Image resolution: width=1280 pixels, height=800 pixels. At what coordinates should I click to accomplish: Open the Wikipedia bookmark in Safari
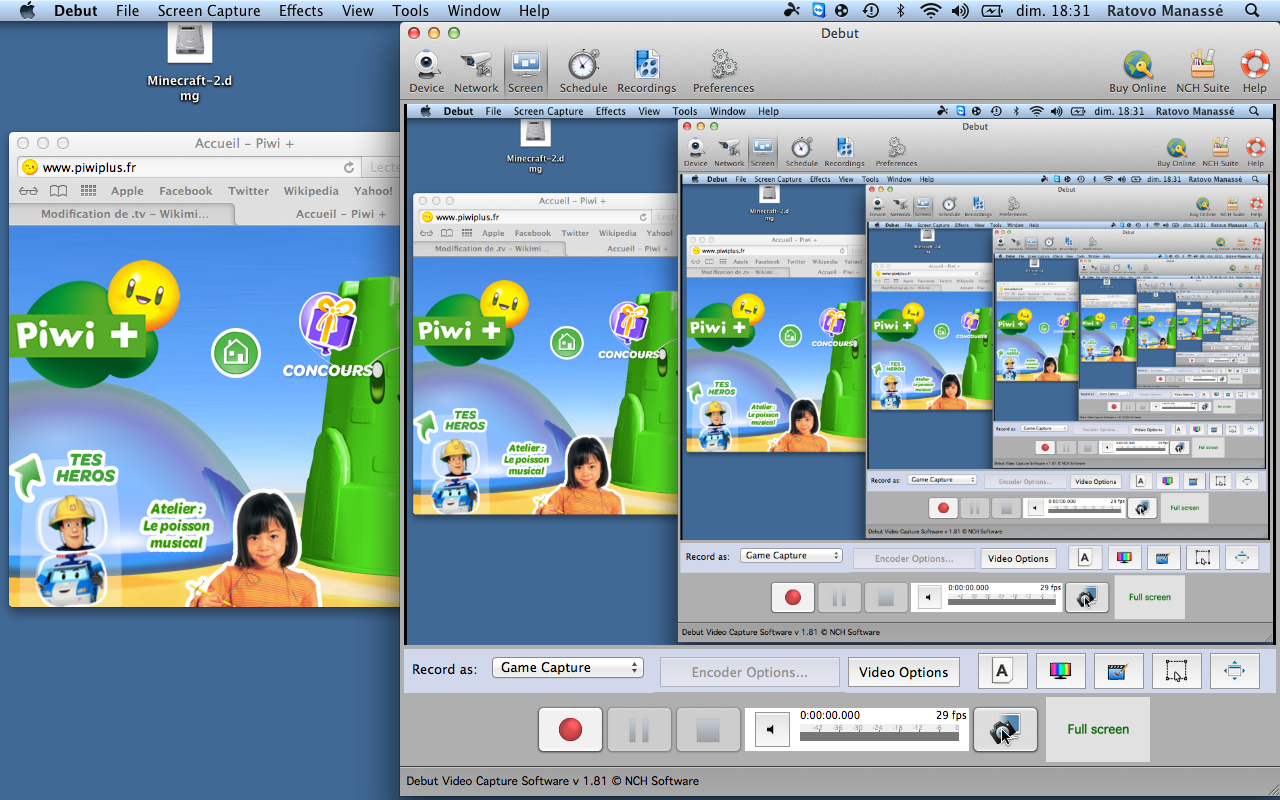(311, 191)
